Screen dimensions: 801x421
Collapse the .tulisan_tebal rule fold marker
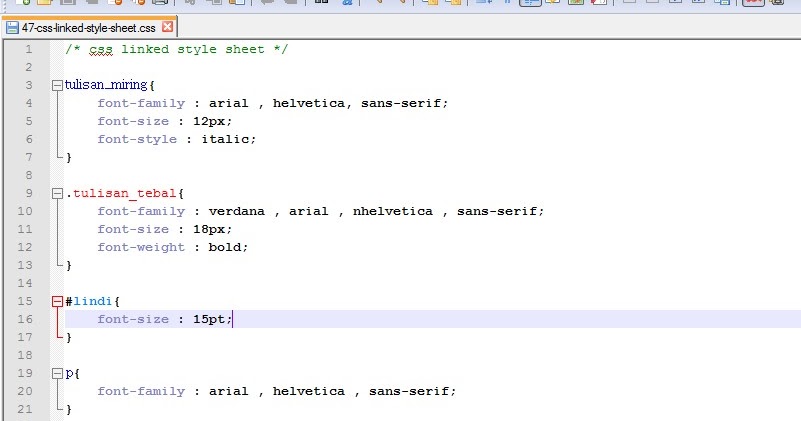[x=57, y=194]
